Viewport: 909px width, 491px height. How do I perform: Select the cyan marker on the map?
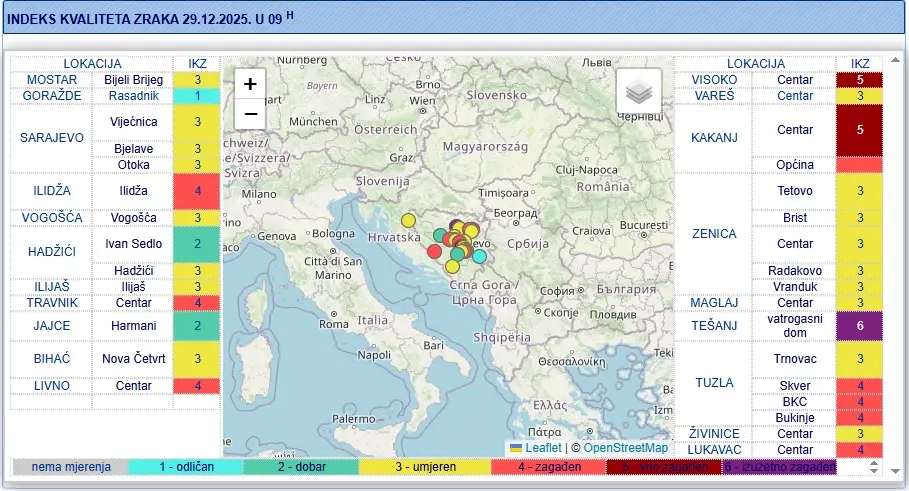[479, 256]
